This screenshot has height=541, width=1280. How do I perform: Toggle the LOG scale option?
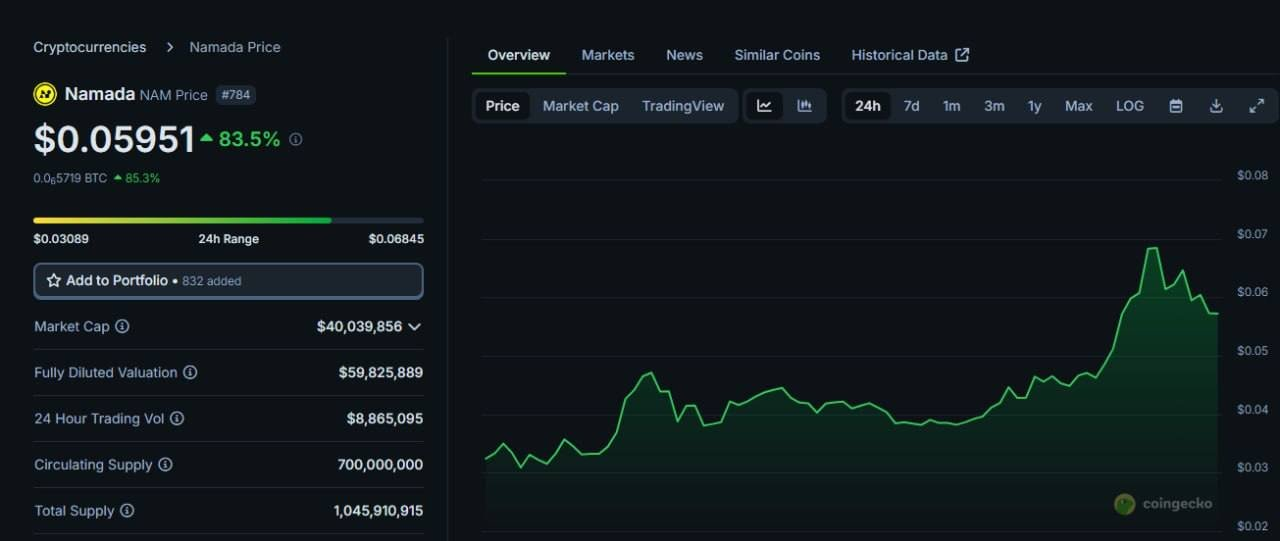pos(1130,106)
